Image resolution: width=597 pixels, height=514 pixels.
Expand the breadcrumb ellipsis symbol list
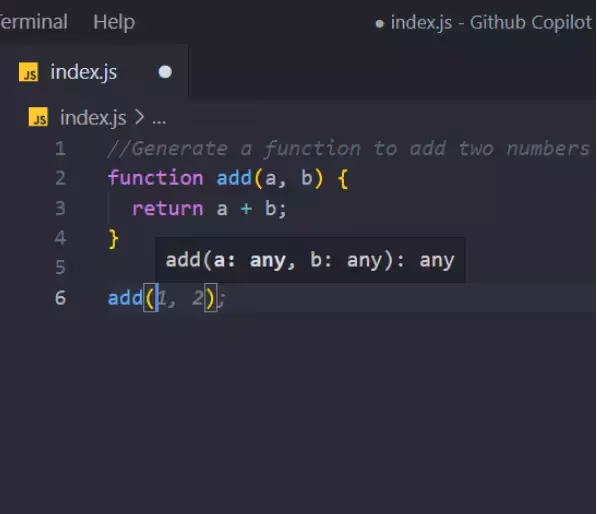159,121
